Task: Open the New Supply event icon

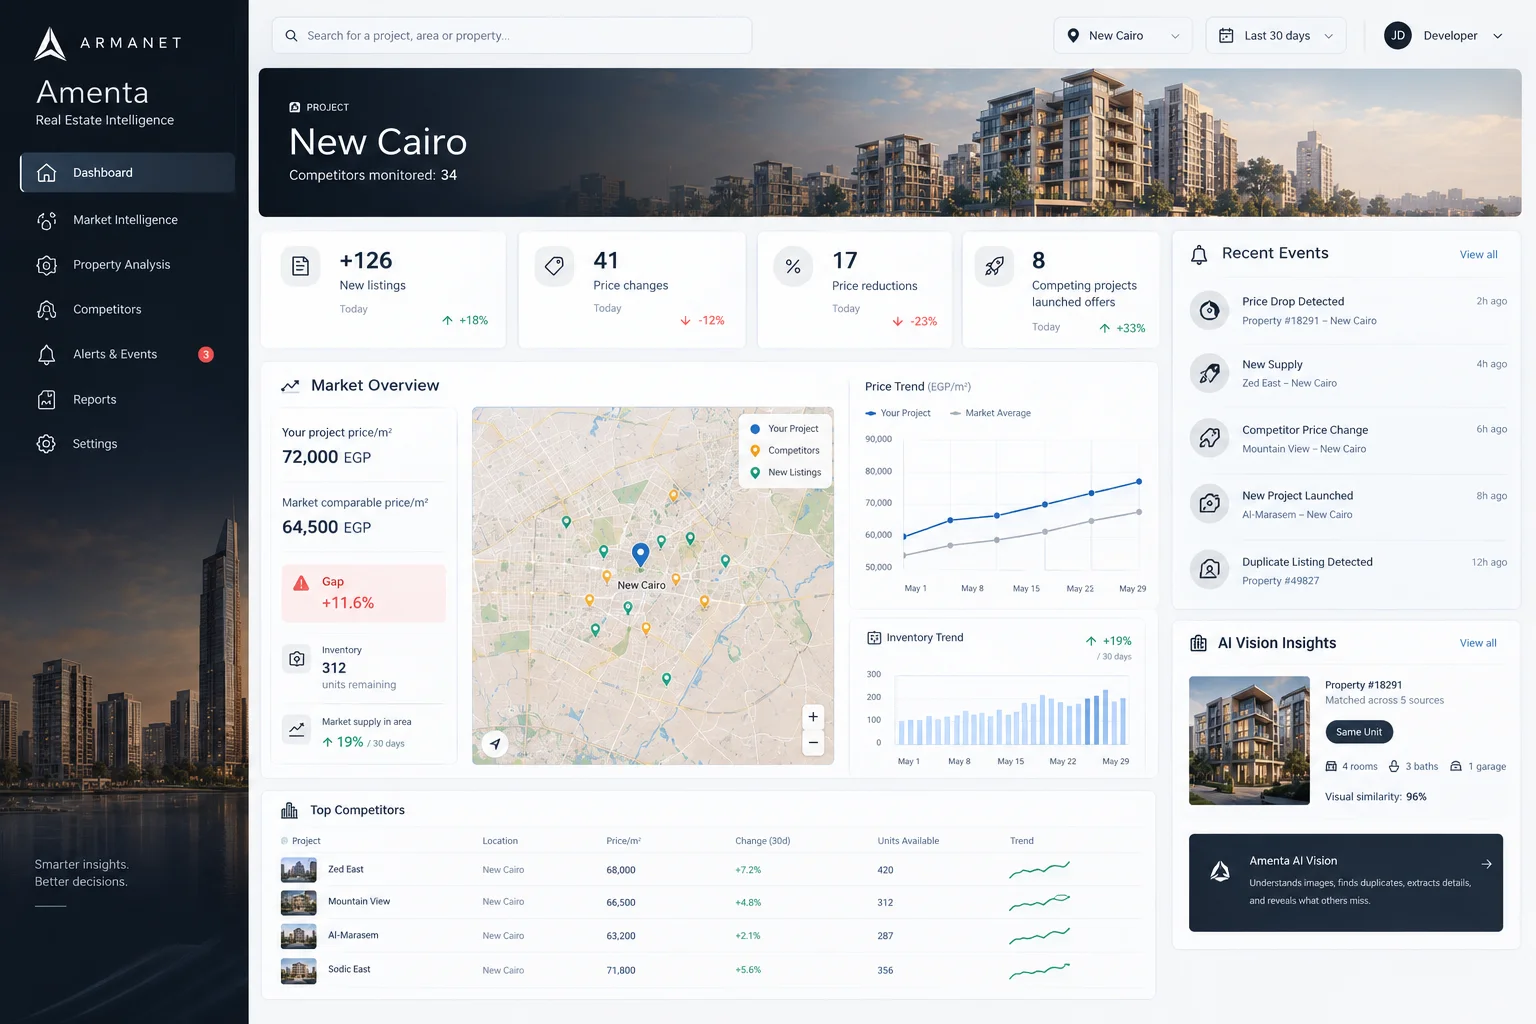Action: tap(1209, 374)
